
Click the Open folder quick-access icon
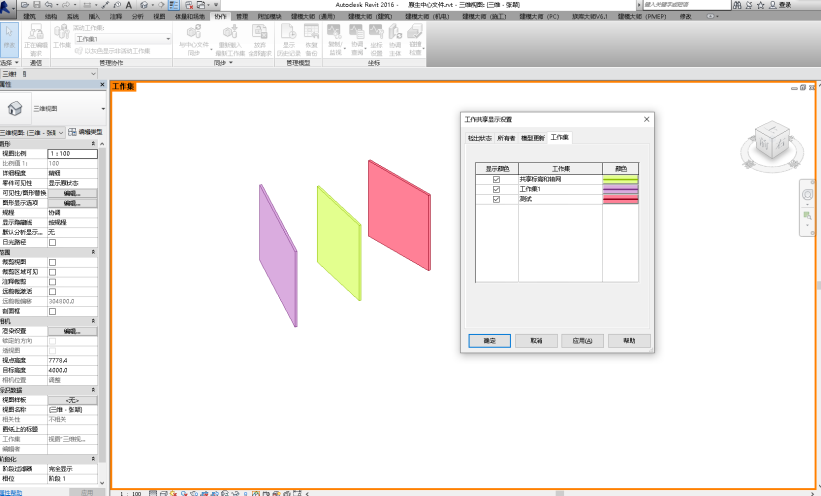25,5
